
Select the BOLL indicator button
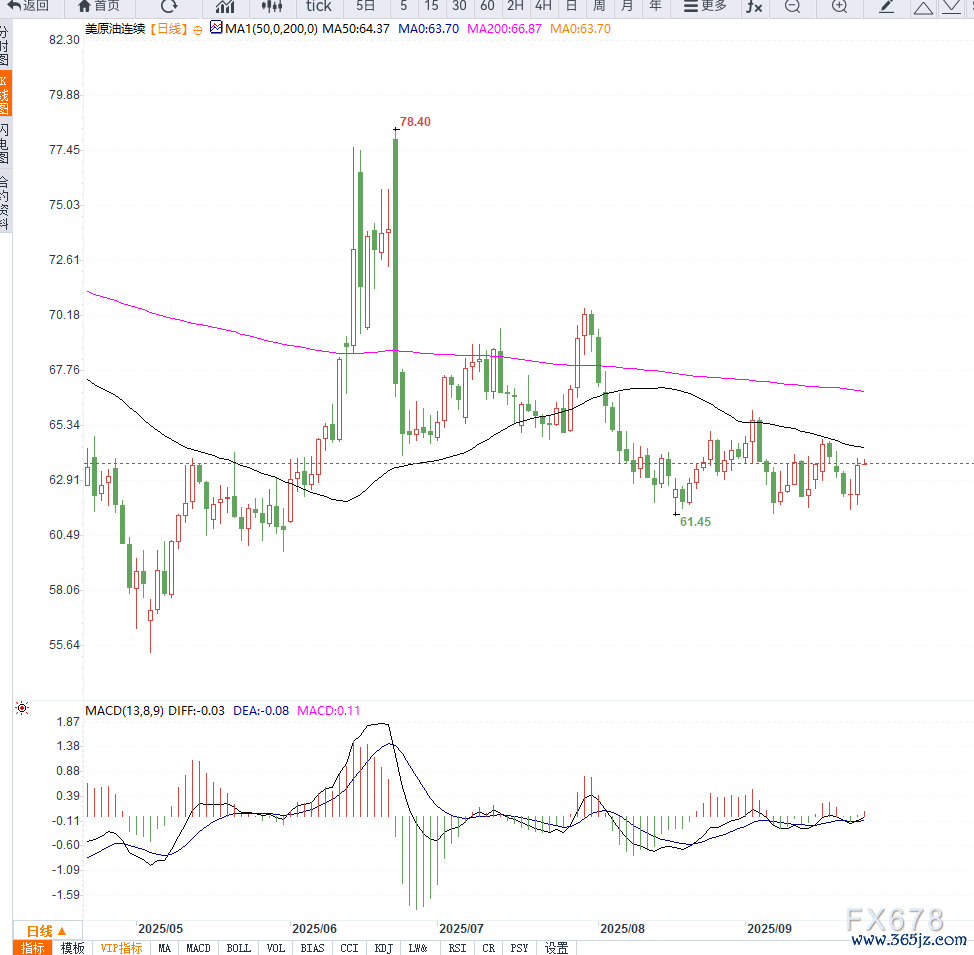point(238,948)
